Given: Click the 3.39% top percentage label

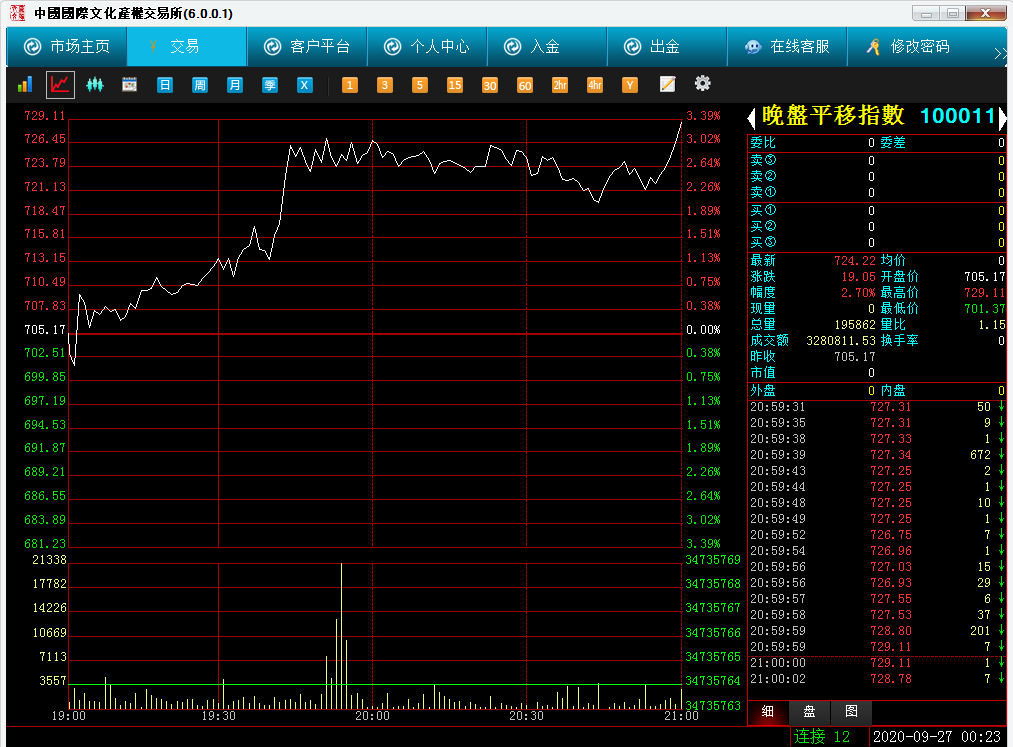Looking at the screenshot, I should [703, 116].
